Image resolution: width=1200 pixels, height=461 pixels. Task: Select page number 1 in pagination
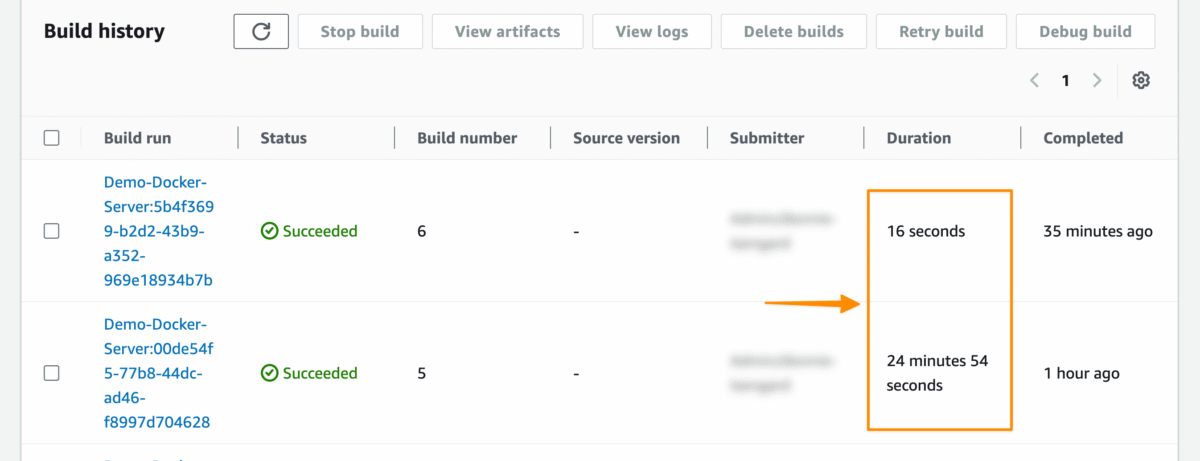pyautogui.click(x=1066, y=81)
